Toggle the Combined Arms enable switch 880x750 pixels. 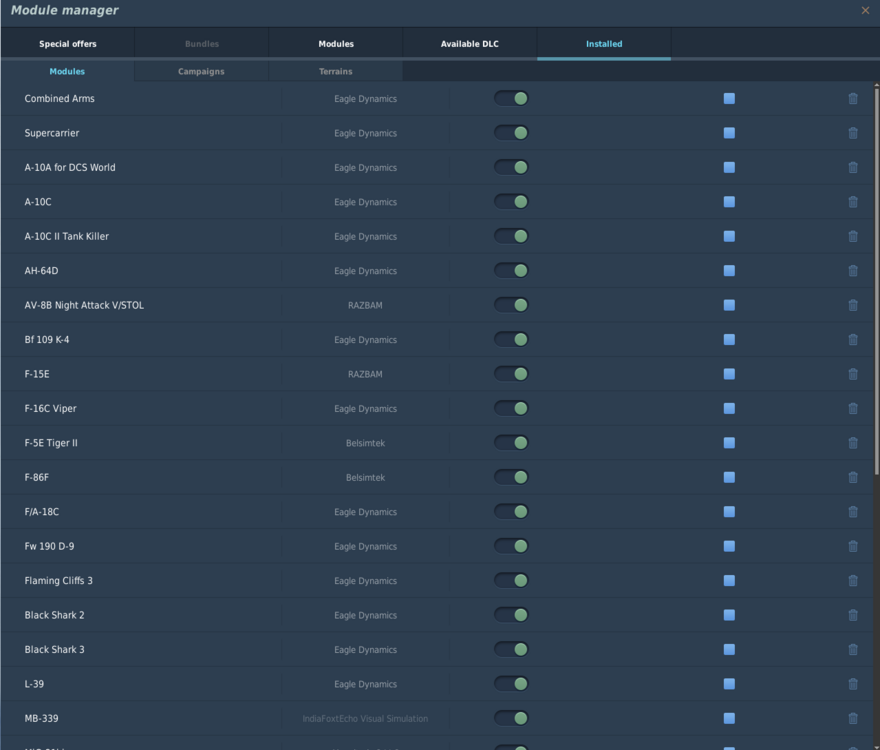[511, 98]
